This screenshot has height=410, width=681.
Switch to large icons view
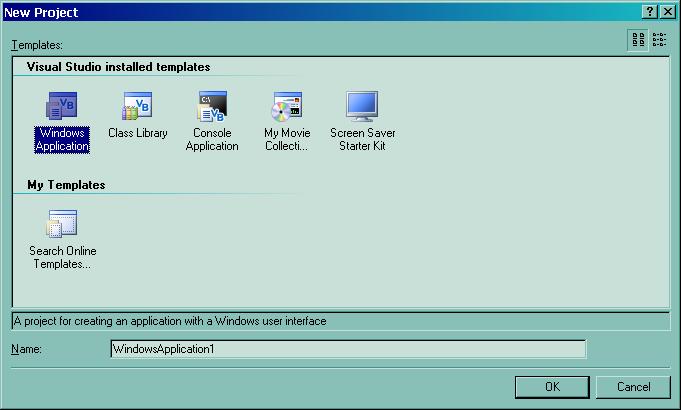tap(638, 40)
